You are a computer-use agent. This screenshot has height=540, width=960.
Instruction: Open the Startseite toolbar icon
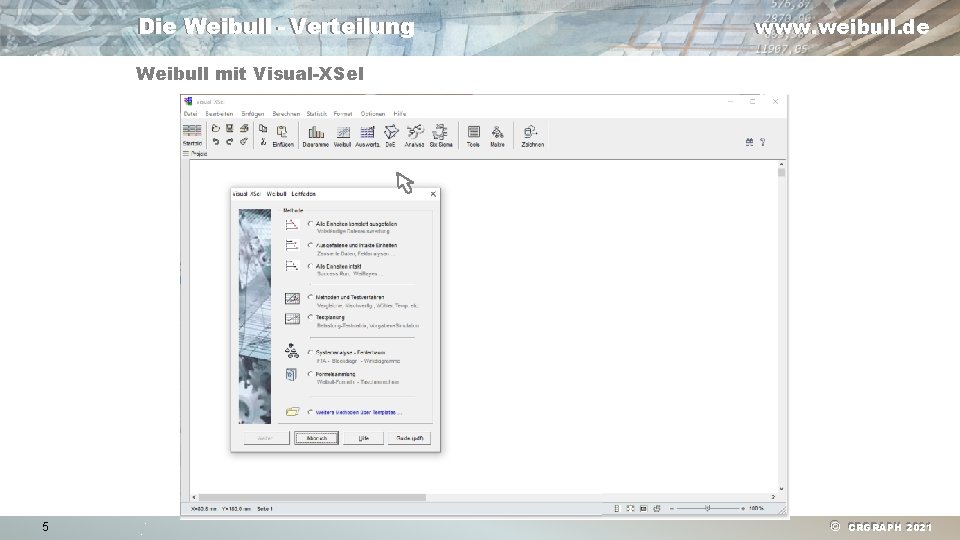tap(192, 135)
